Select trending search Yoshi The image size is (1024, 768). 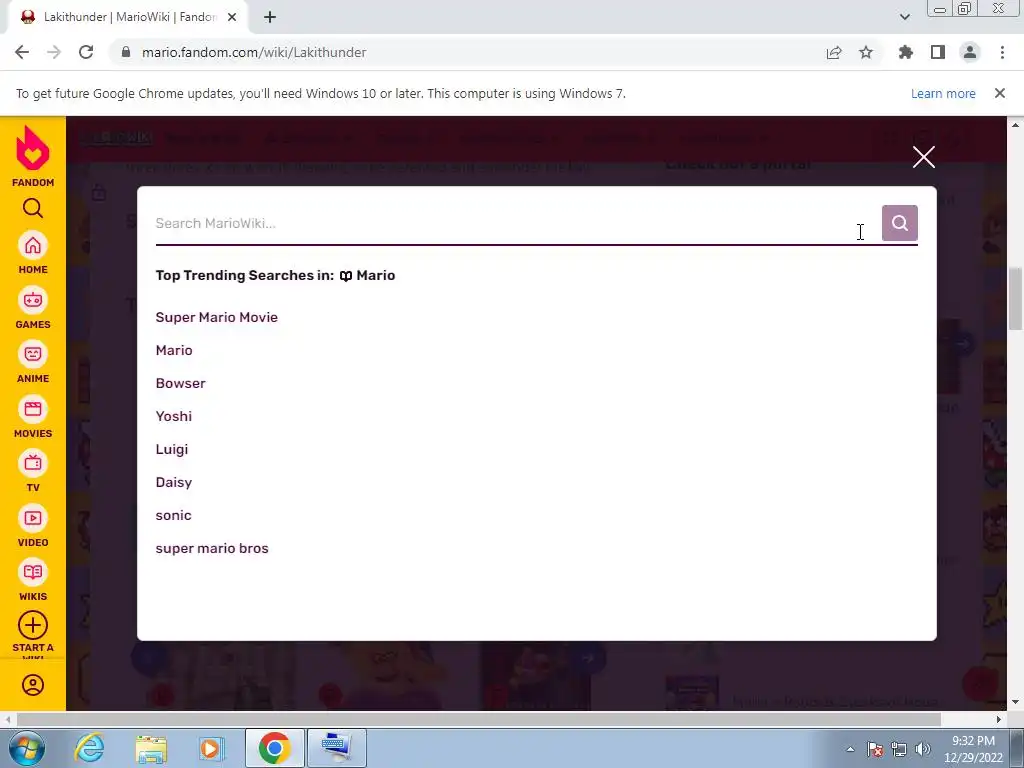pos(174,417)
